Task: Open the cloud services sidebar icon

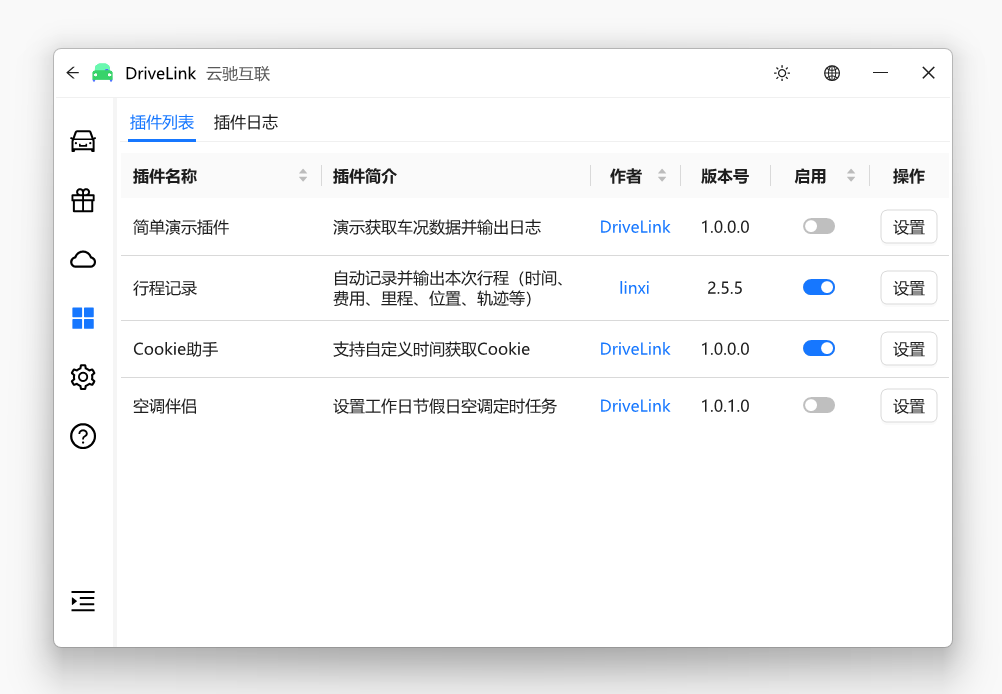Action: pyautogui.click(x=83, y=259)
